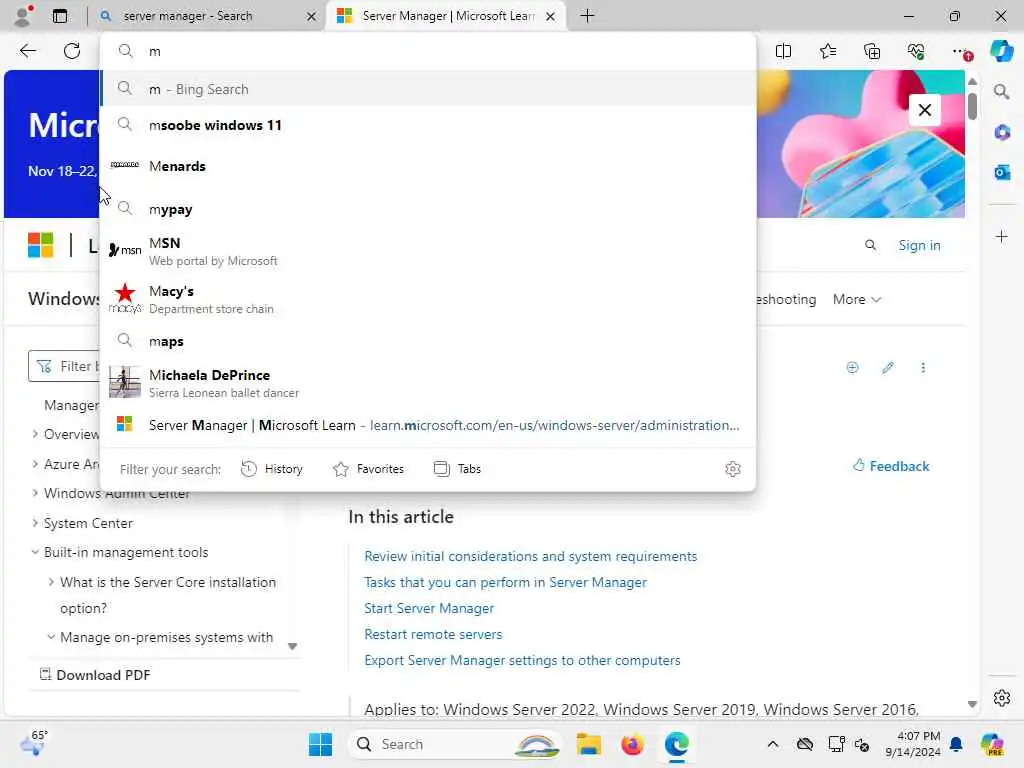
Task: Open the Favorites star icon
Action: point(827,51)
